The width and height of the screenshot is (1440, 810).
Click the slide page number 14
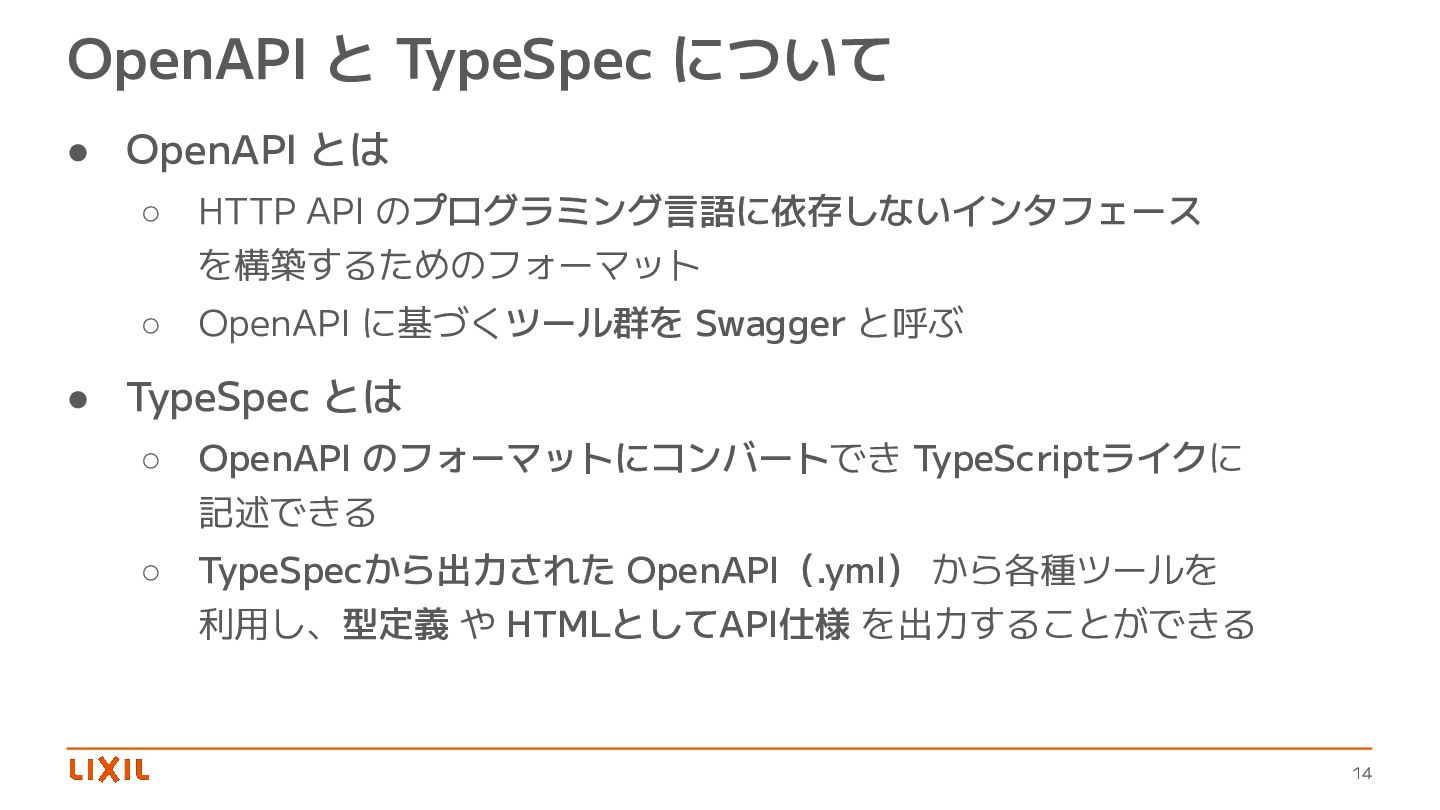pyautogui.click(x=1361, y=773)
